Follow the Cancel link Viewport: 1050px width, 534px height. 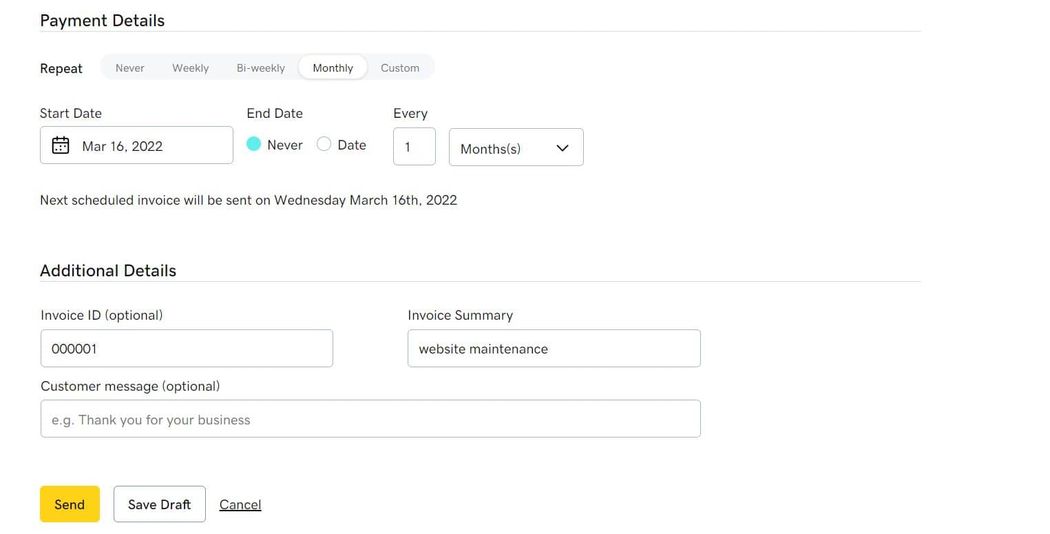[x=240, y=505]
